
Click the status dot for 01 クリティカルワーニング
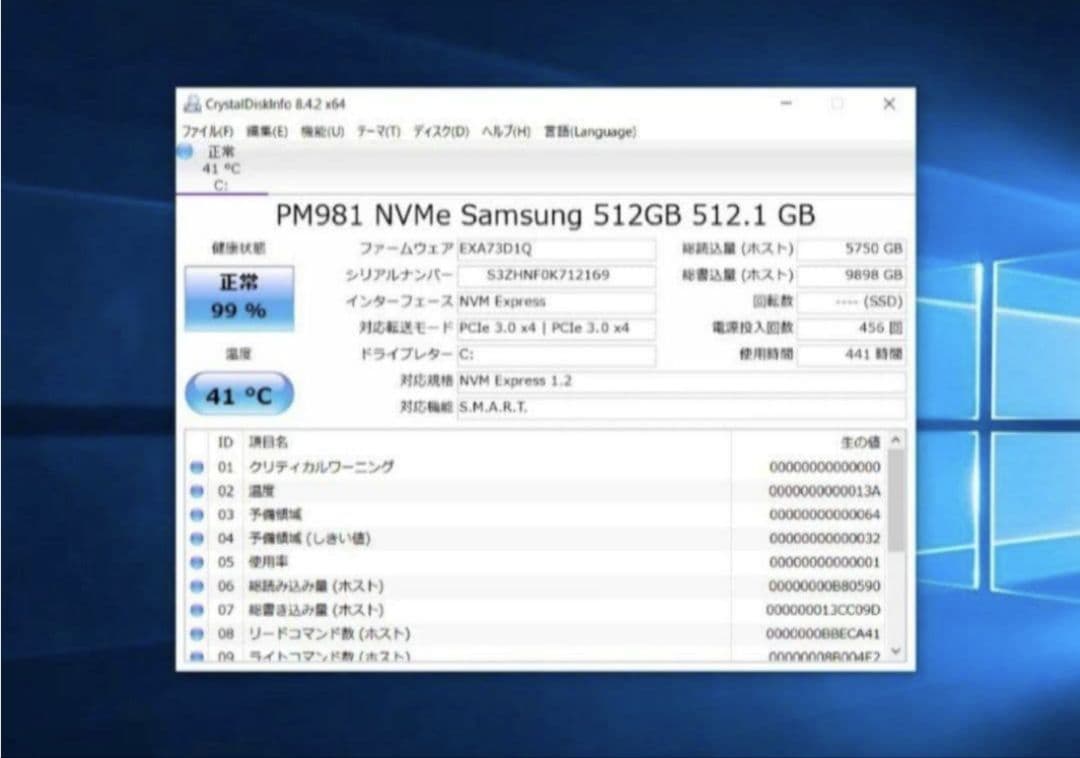point(197,467)
